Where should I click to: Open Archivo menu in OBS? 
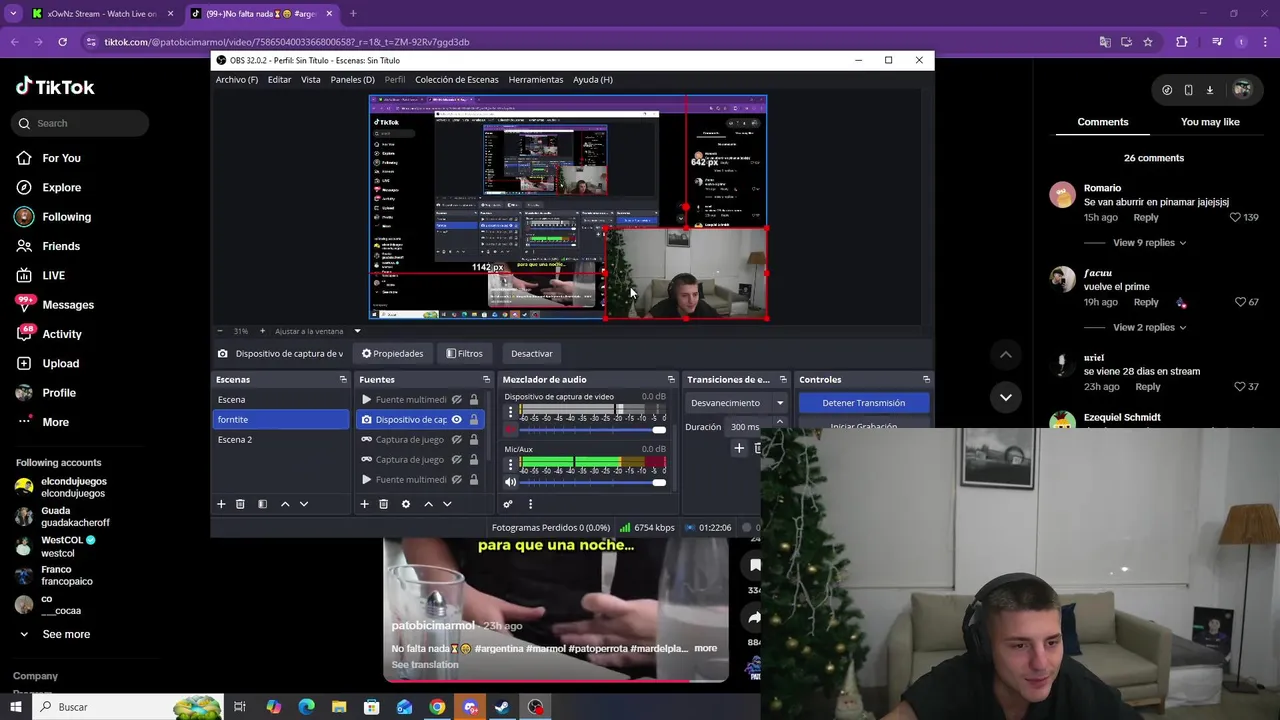(237, 80)
